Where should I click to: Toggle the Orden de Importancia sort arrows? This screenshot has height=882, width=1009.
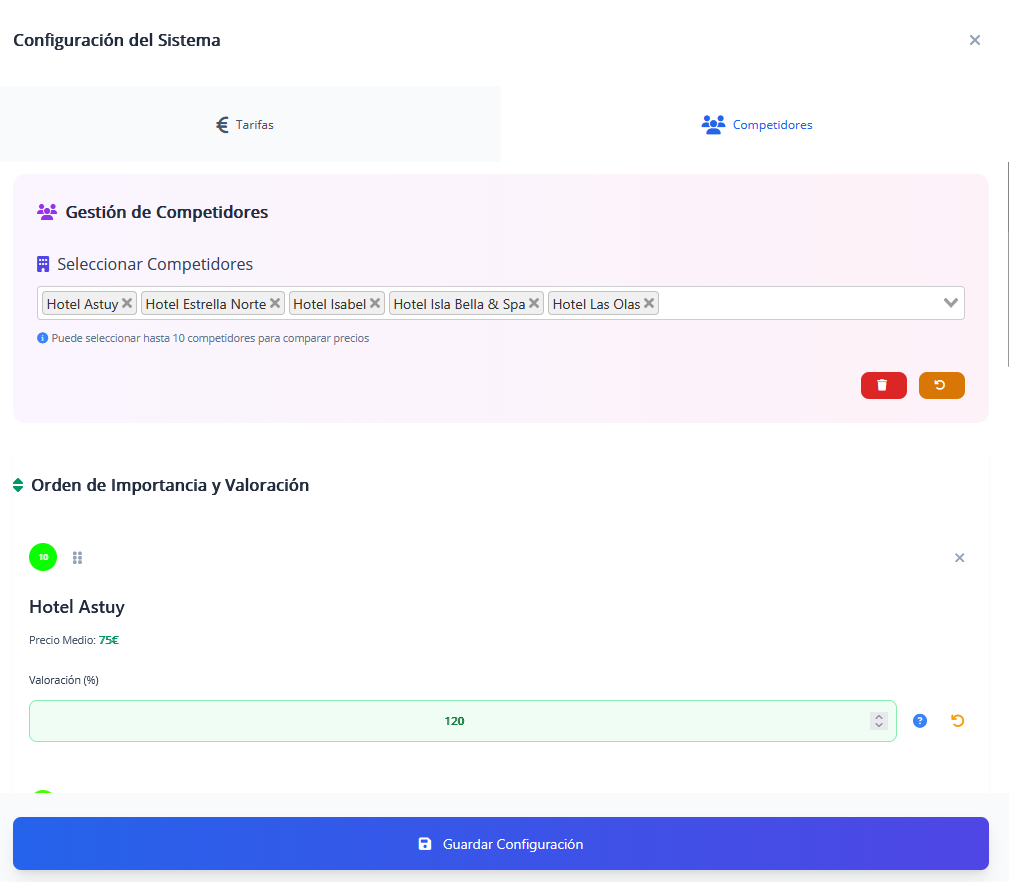click(18, 485)
